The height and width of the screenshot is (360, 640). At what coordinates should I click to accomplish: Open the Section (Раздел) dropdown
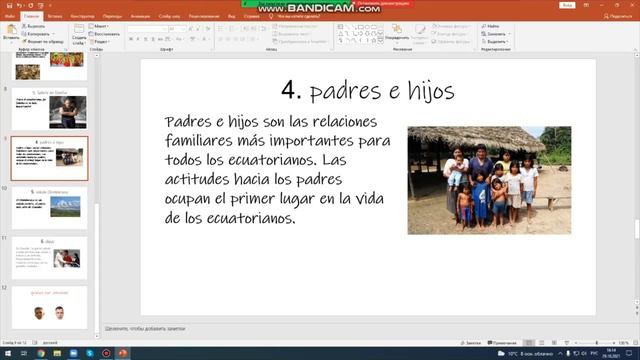pyautogui.click(x=100, y=42)
